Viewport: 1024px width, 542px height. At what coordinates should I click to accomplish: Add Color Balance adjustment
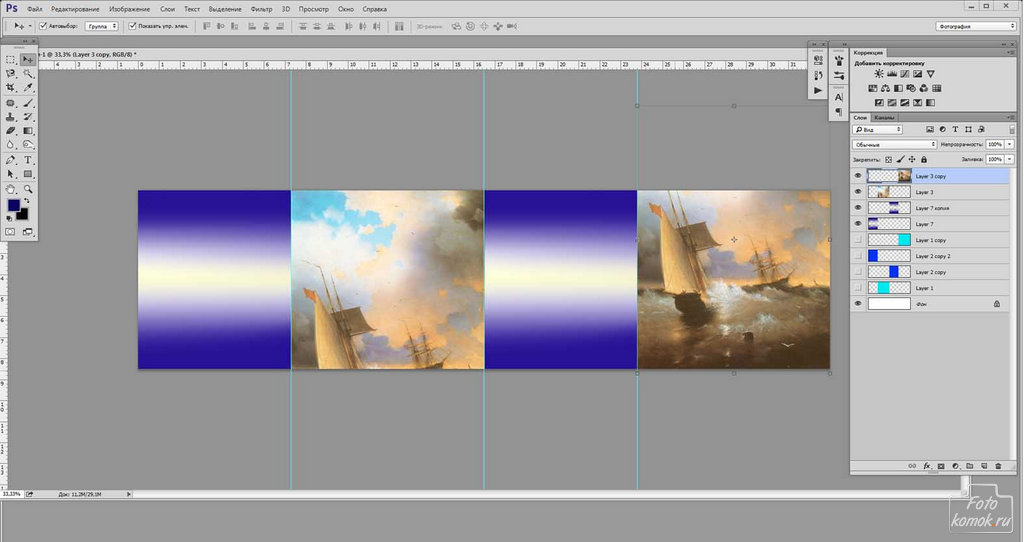pyautogui.click(x=885, y=88)
